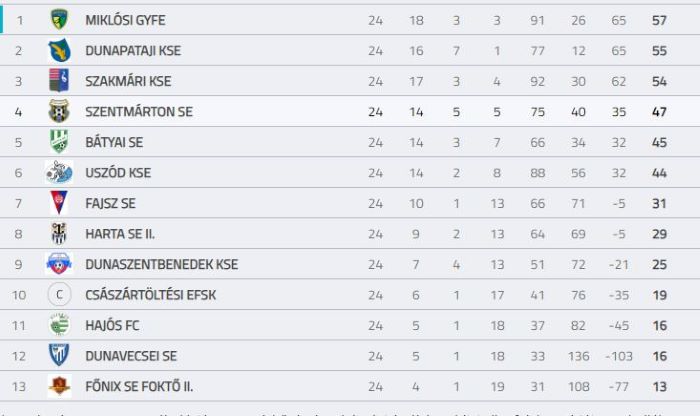Select the HAJÓS FC table row
The height and width of the screenshot is (416, 700).
(350, 325)
